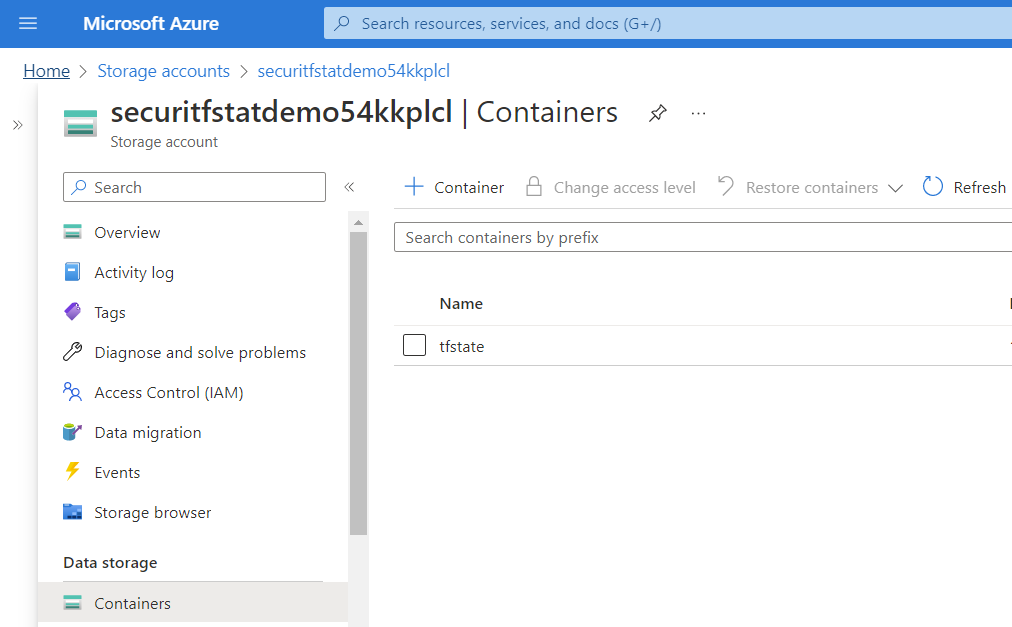1012x627 pixels.
Task: Pin the storage account to dashboard
Action: 657,113
